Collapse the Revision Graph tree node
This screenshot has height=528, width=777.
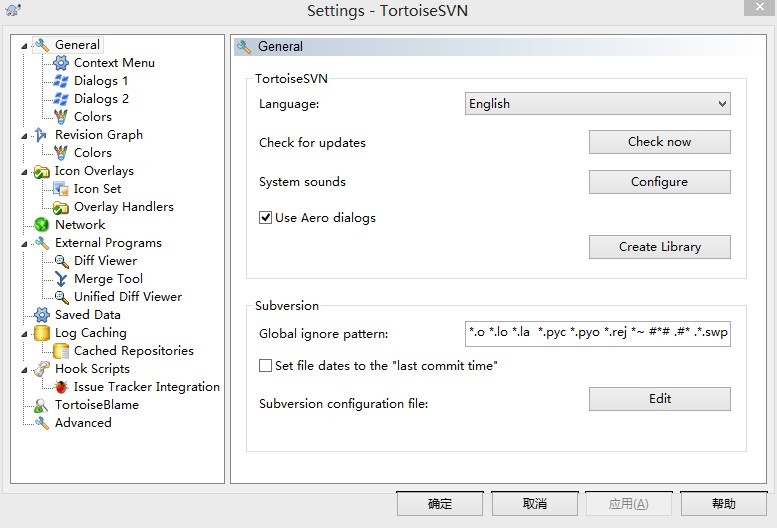[x=24, y=136]
